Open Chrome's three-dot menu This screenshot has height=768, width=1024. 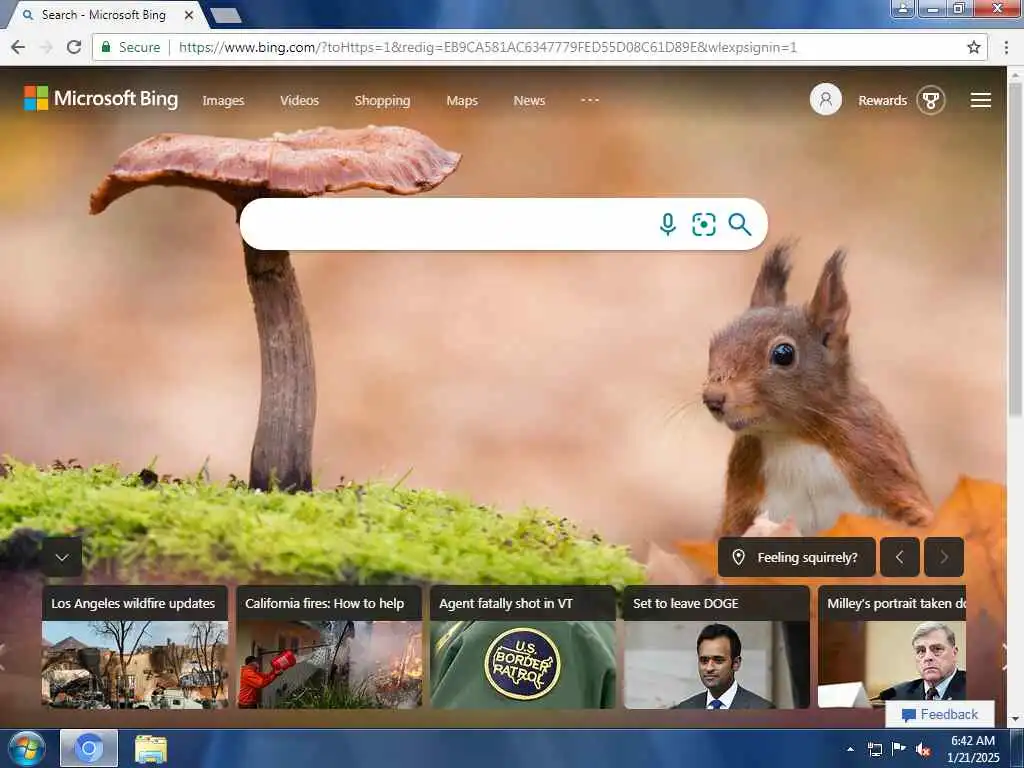pyautogui.click(x=1006, y=47)
